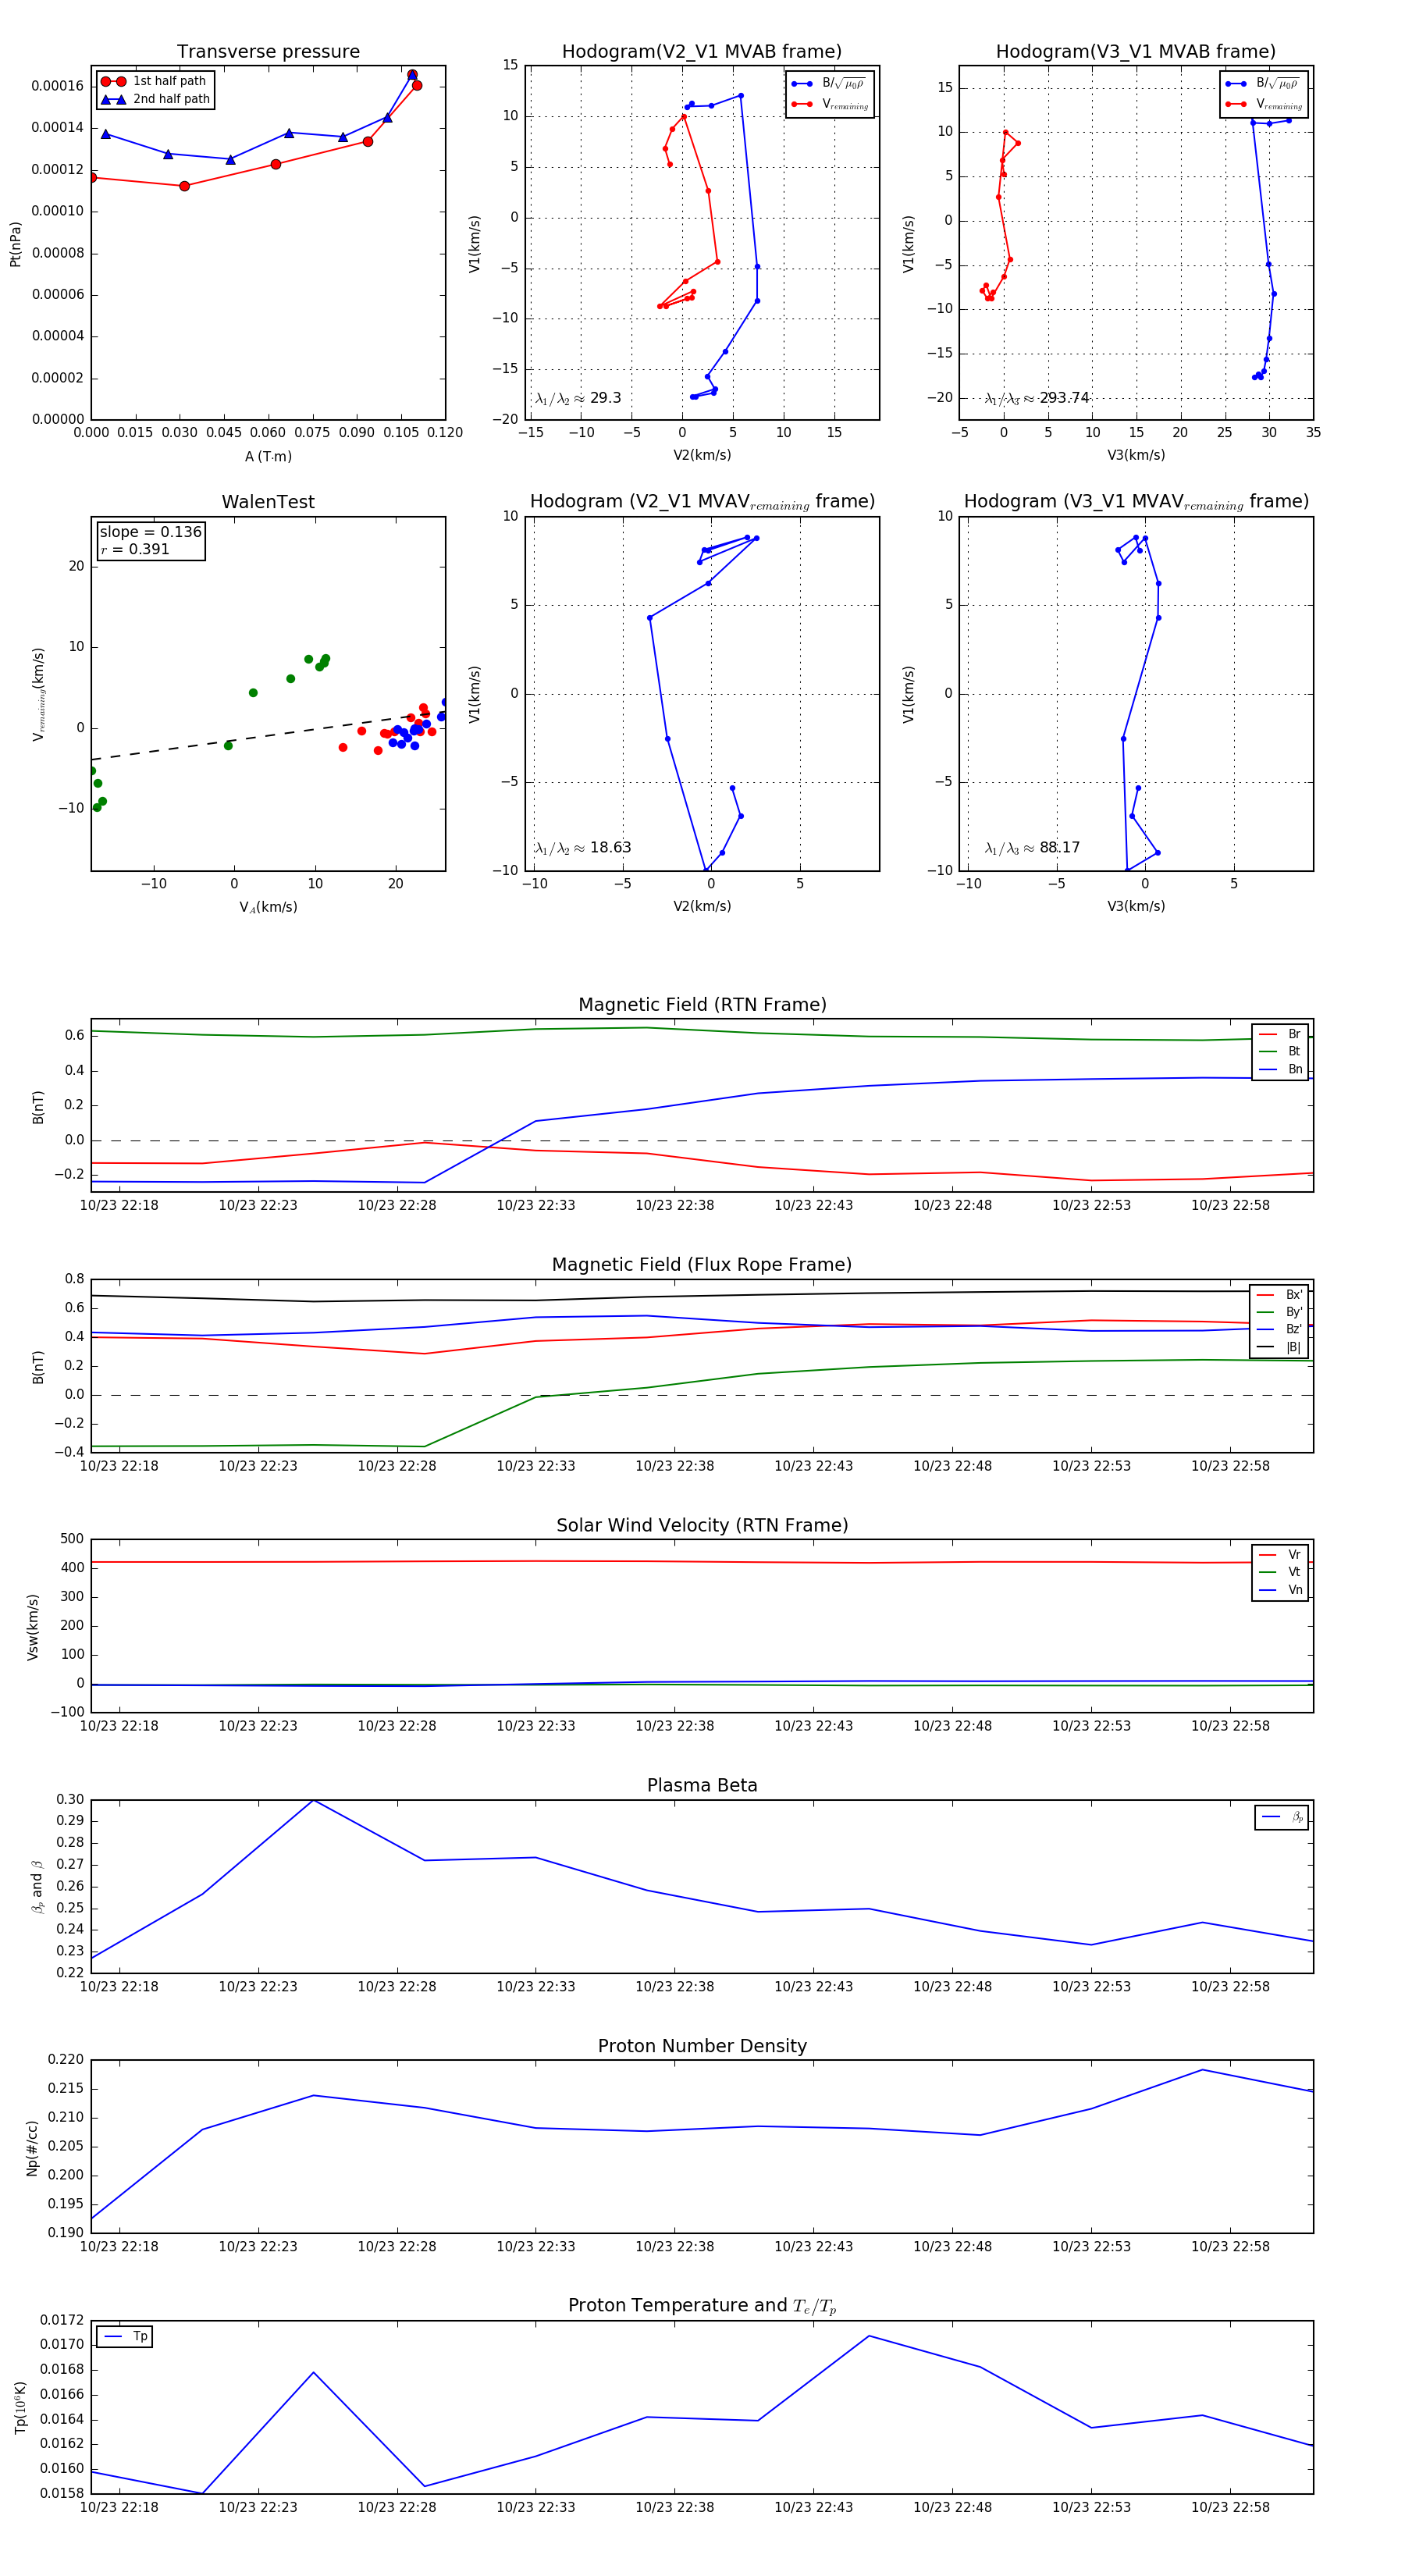Click the 'Hodogram (V3_V1 MVAVremaining frame)' title

click(x=1136, y=502)
